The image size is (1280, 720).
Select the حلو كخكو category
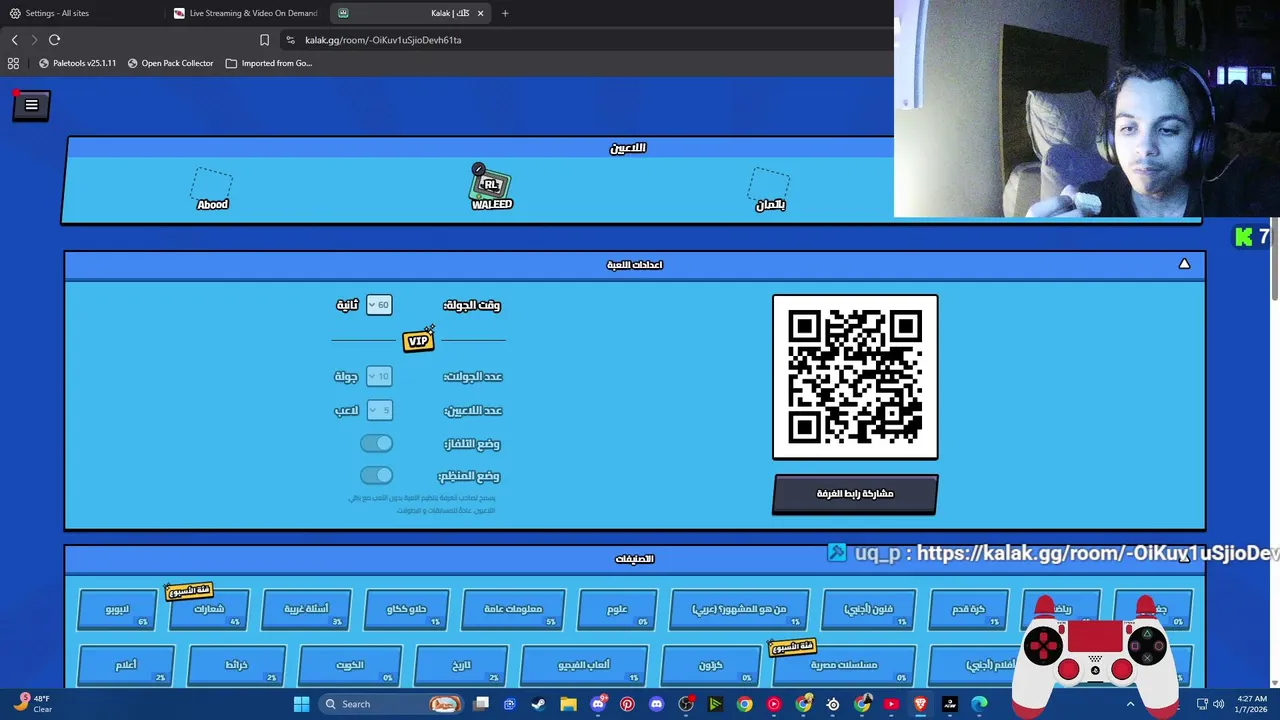click(x=406, y=609)
